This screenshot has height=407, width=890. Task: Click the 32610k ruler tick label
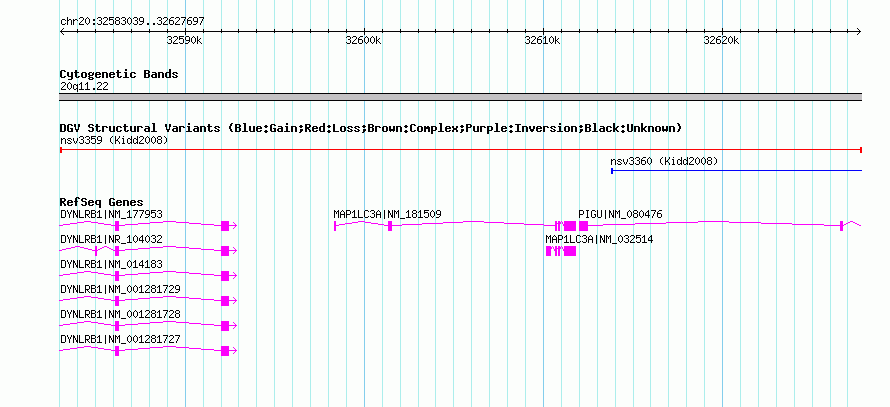click(x=542, y=40)
